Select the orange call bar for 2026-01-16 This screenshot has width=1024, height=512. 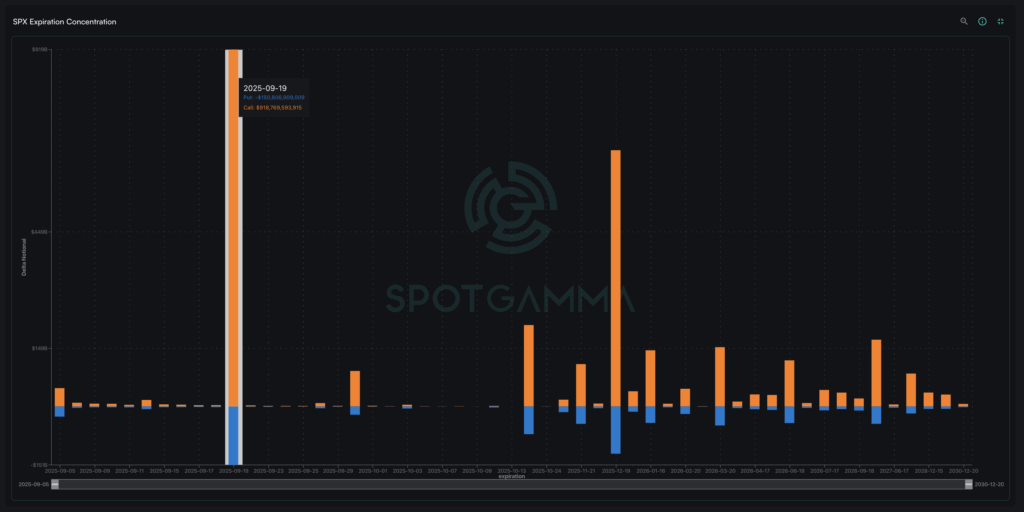click(650, 378)
